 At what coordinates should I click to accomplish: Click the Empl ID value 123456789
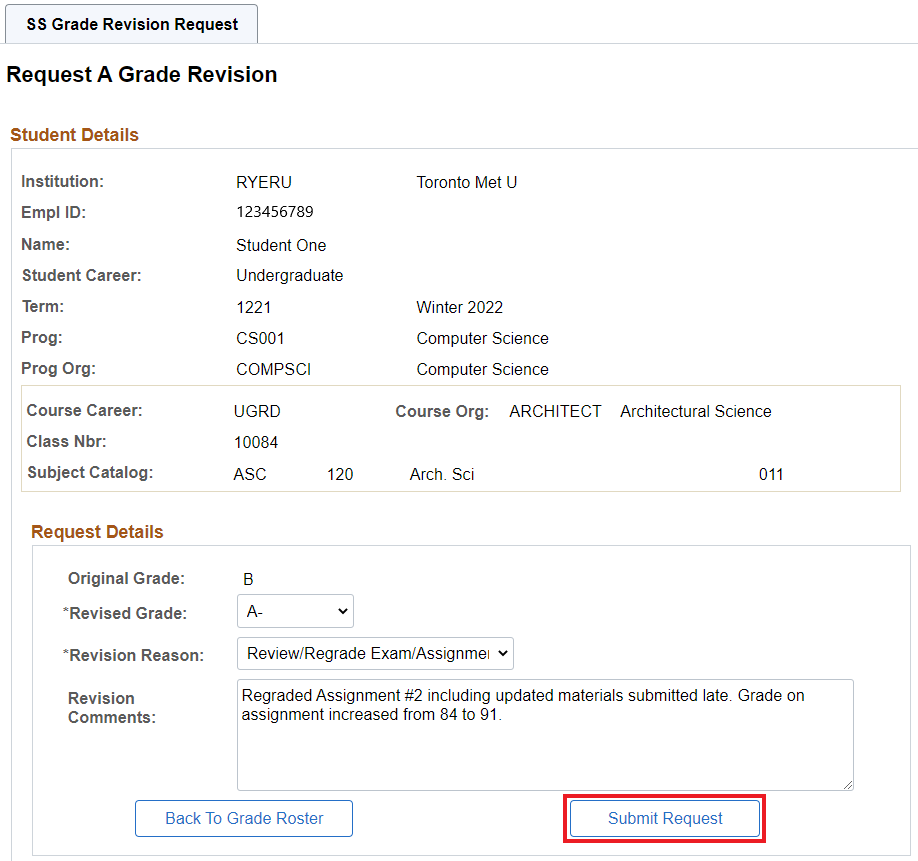tap(275, 212)
